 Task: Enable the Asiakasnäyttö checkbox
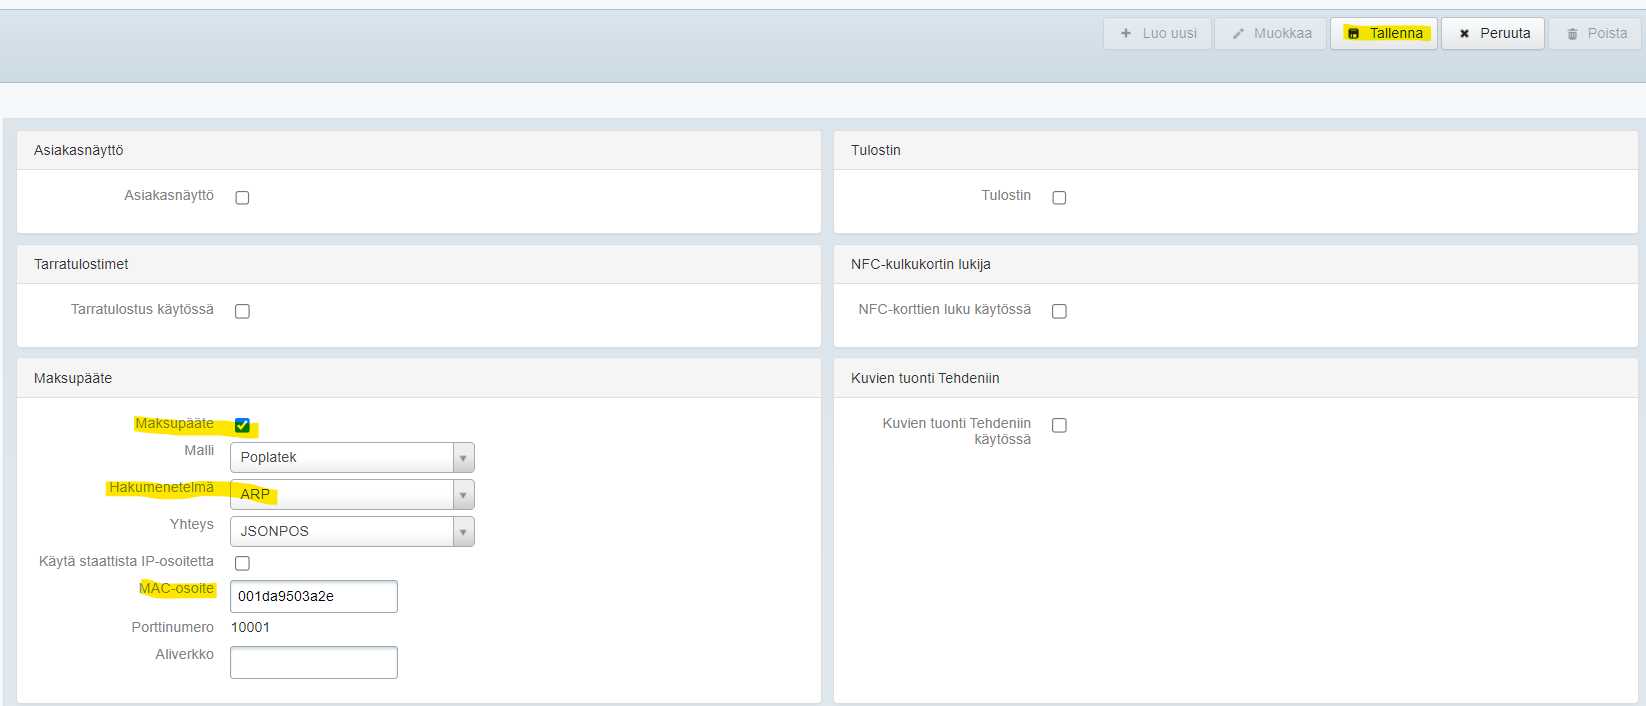pyautogui.click(x=242, y=198)
